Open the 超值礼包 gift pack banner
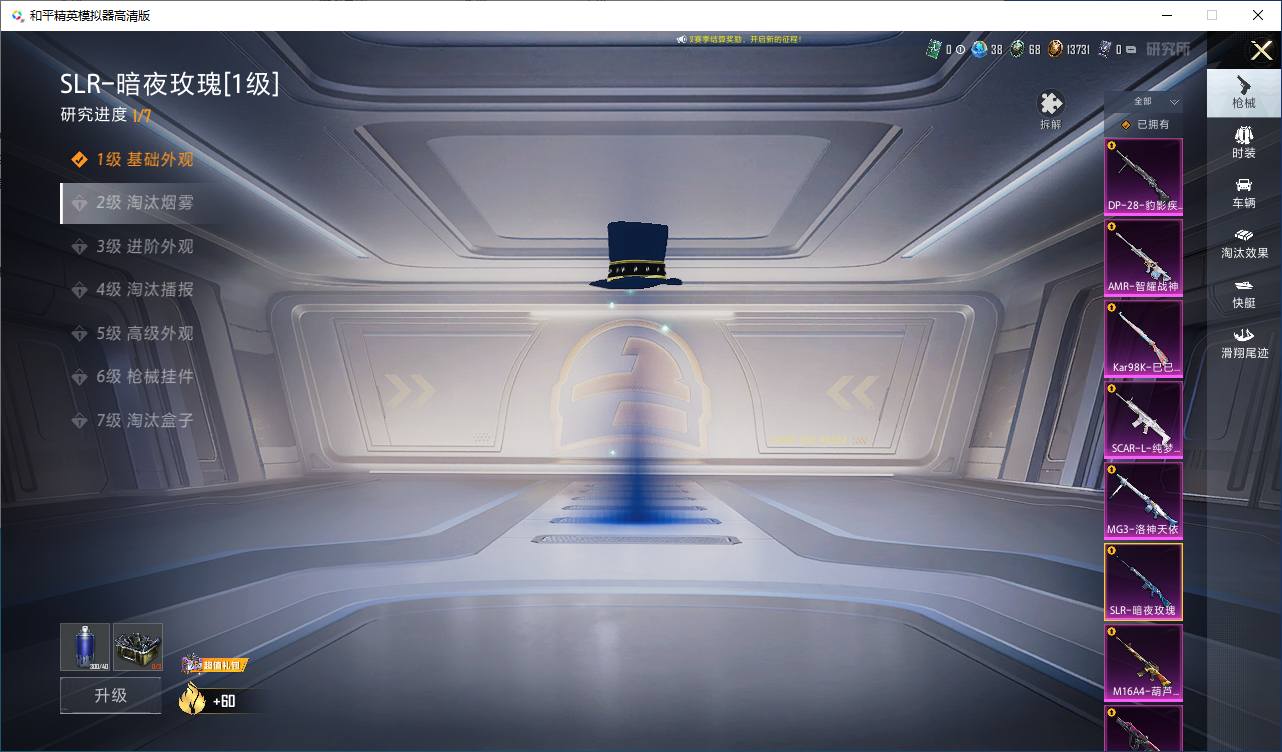This screenshot has width=1282, height=752. [214, 664]
